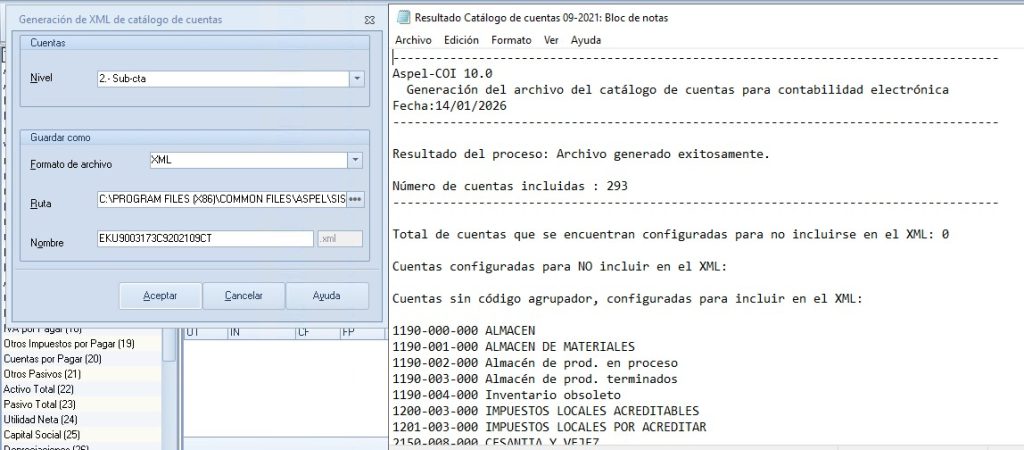Click the IN column header
This screenshot has height=450, width=1024.
tap(261, 332)
